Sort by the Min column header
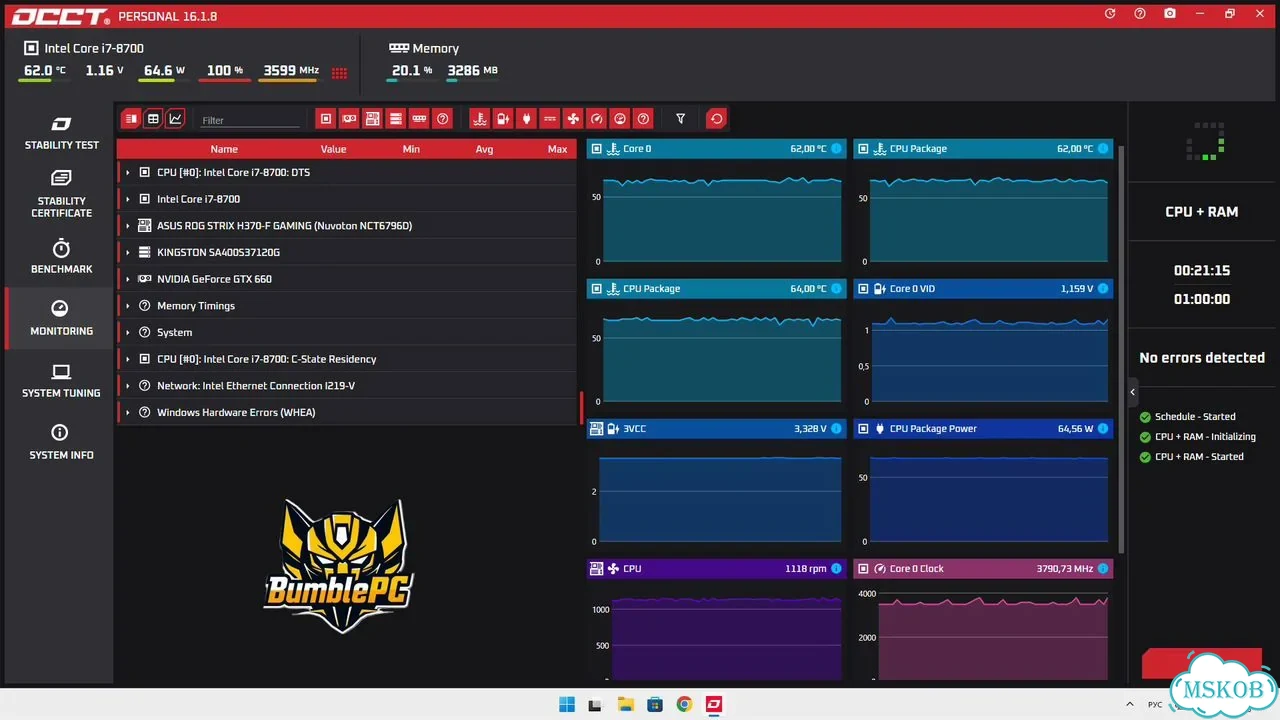This screenshot has height=720, width=1280. click(x=411, y=149)
